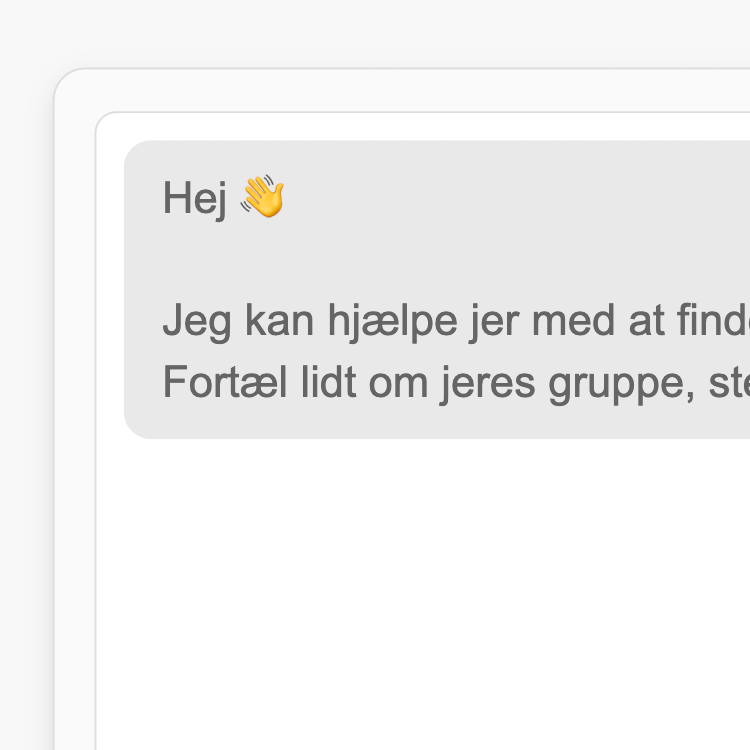Click the waving hand emoji
750x750 pixels.
coord(262,196)
